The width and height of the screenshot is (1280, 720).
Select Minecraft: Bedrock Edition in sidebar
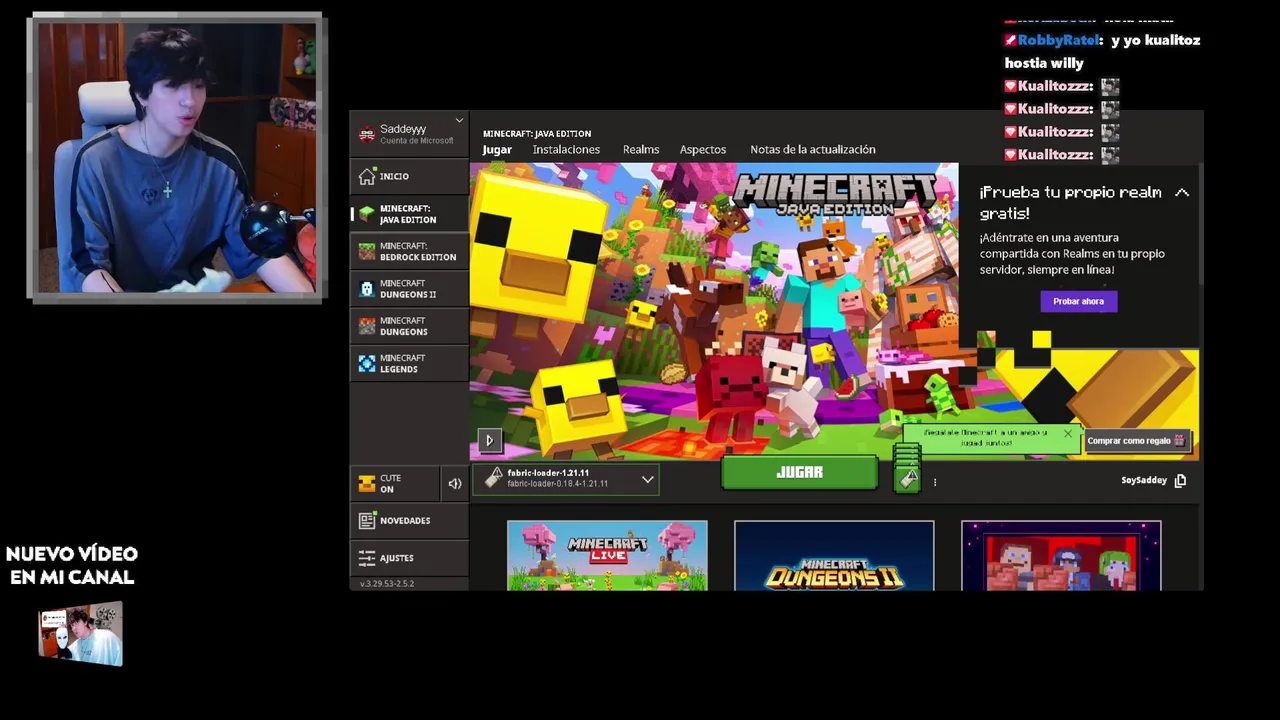point(409,251)
